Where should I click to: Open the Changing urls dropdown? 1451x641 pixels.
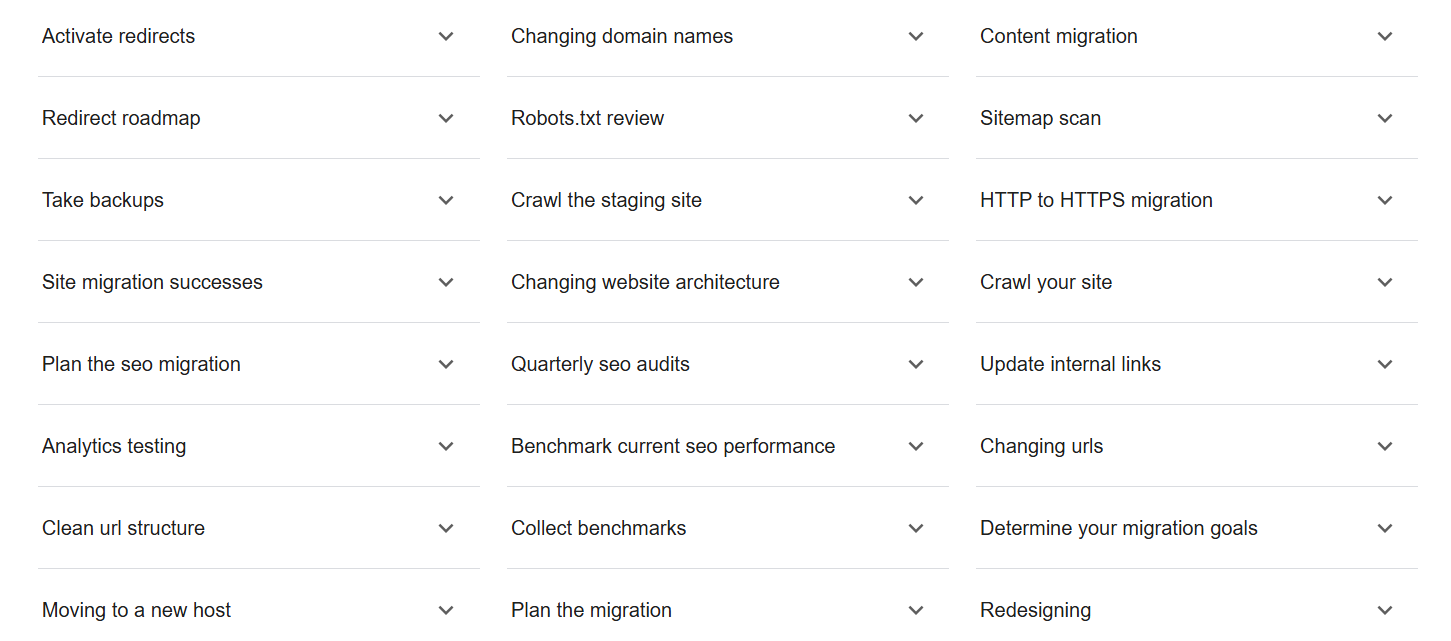coord(1384,447)
